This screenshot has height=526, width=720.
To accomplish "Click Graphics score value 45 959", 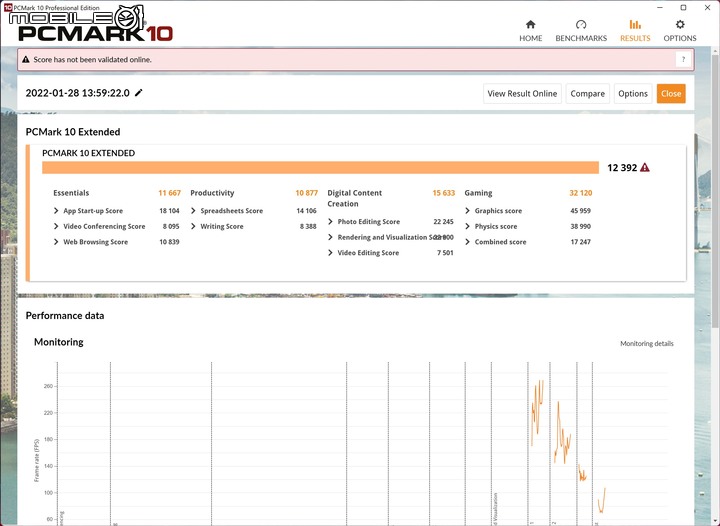I will [x=580, y=211].
